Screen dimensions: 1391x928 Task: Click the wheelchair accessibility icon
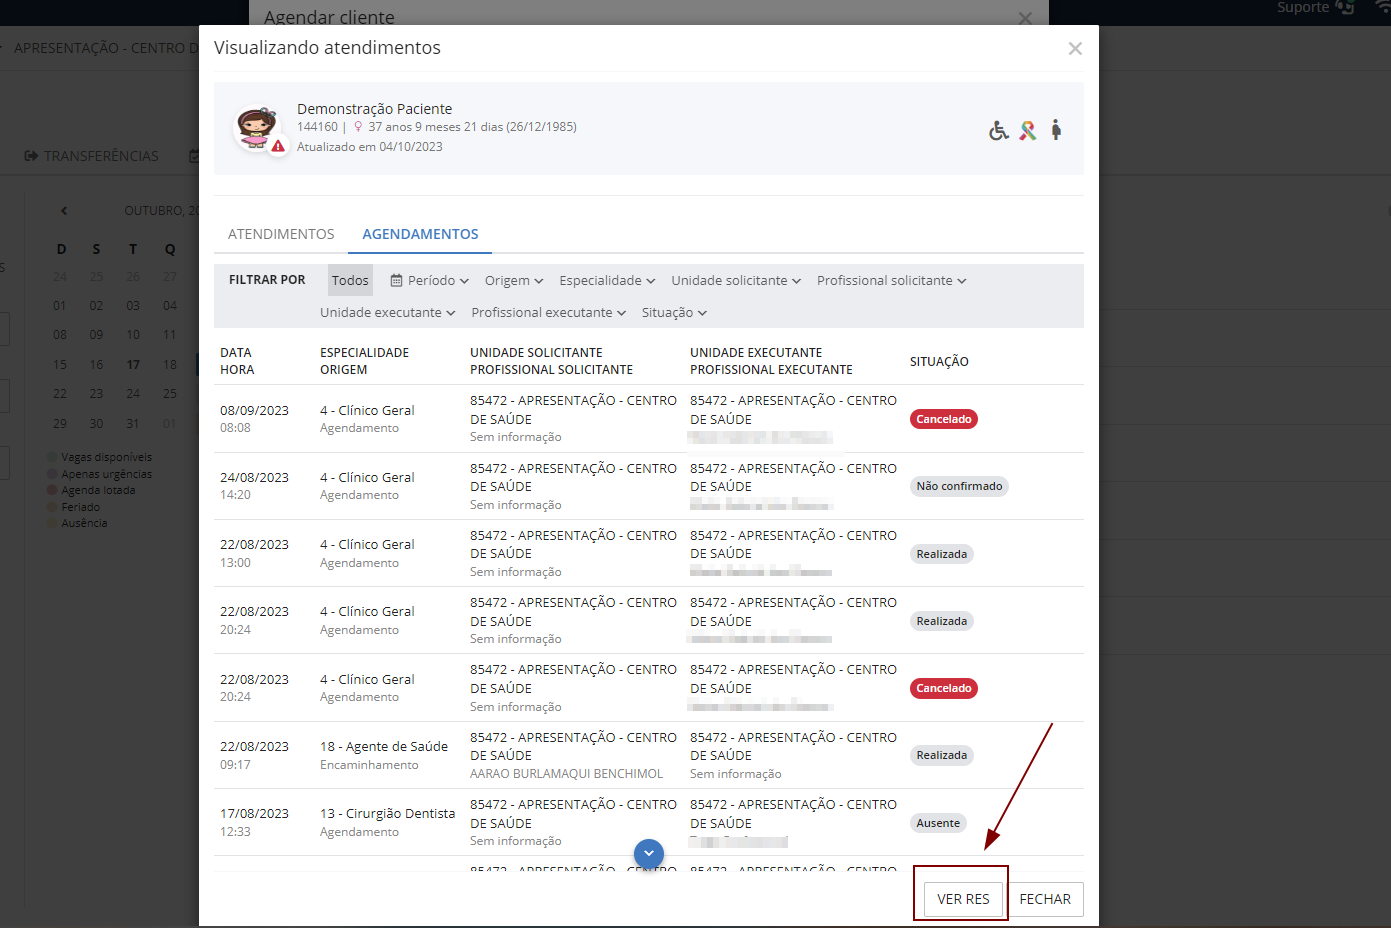[998, 130]
